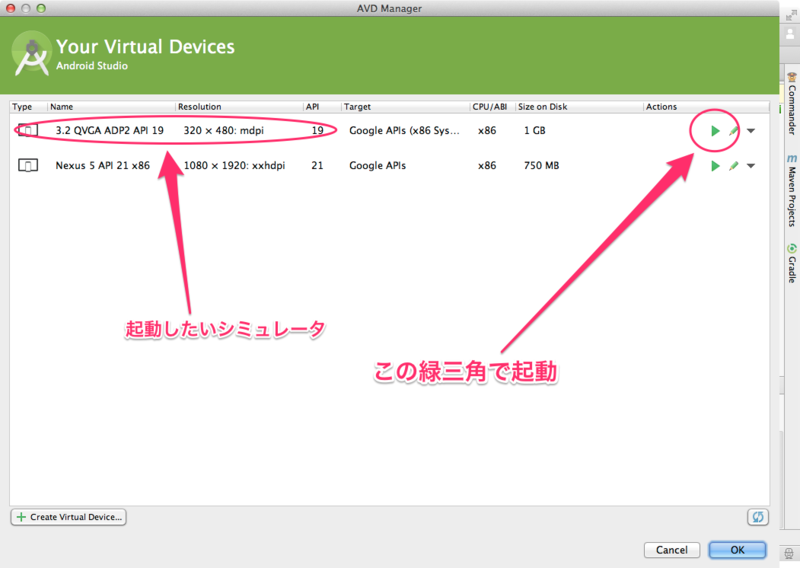Click the '320 × 480: mdpi' resolution cell
Image resolution: width=800 pixels, height=568 pixels.
(x=223, y=130)
